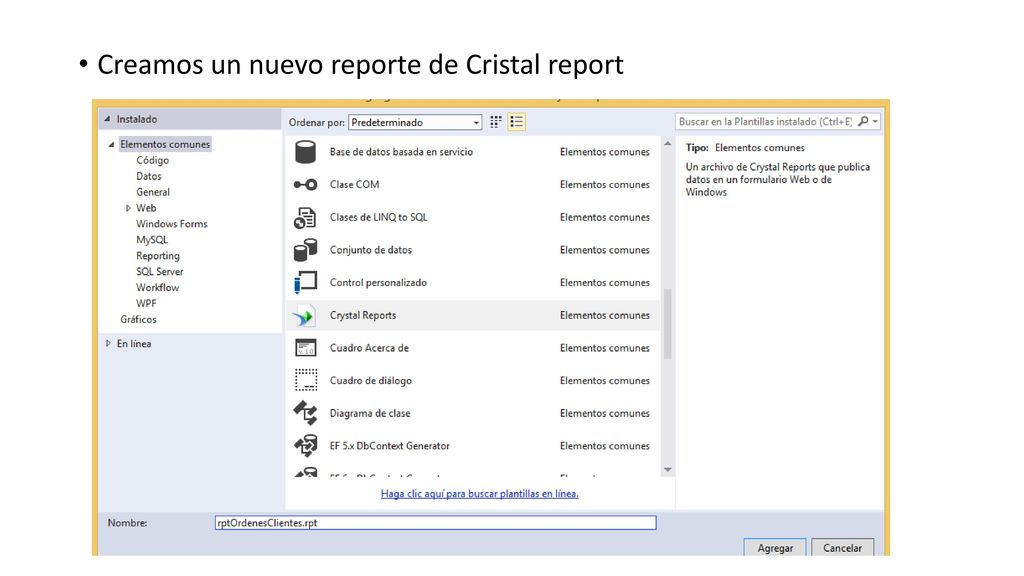
Task: Click the template list scroll down arrow
Action: (667, 470)
